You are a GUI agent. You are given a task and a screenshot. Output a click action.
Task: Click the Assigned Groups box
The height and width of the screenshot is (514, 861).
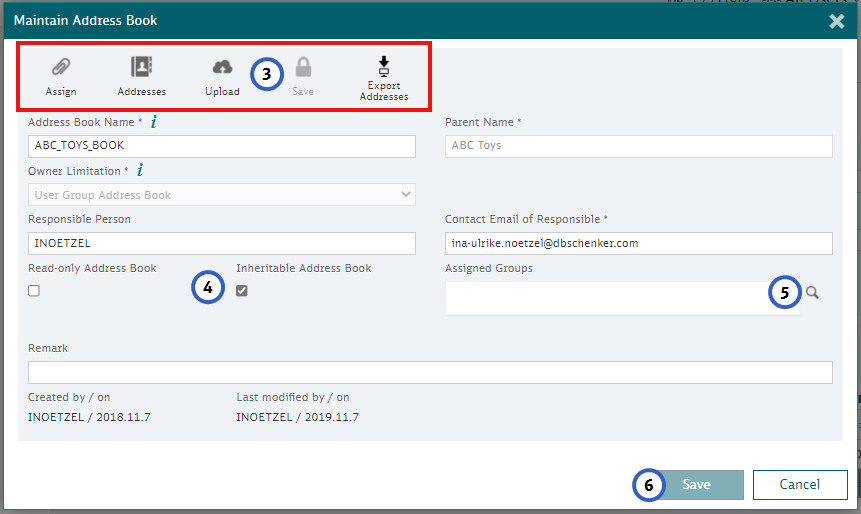[623, 298]
